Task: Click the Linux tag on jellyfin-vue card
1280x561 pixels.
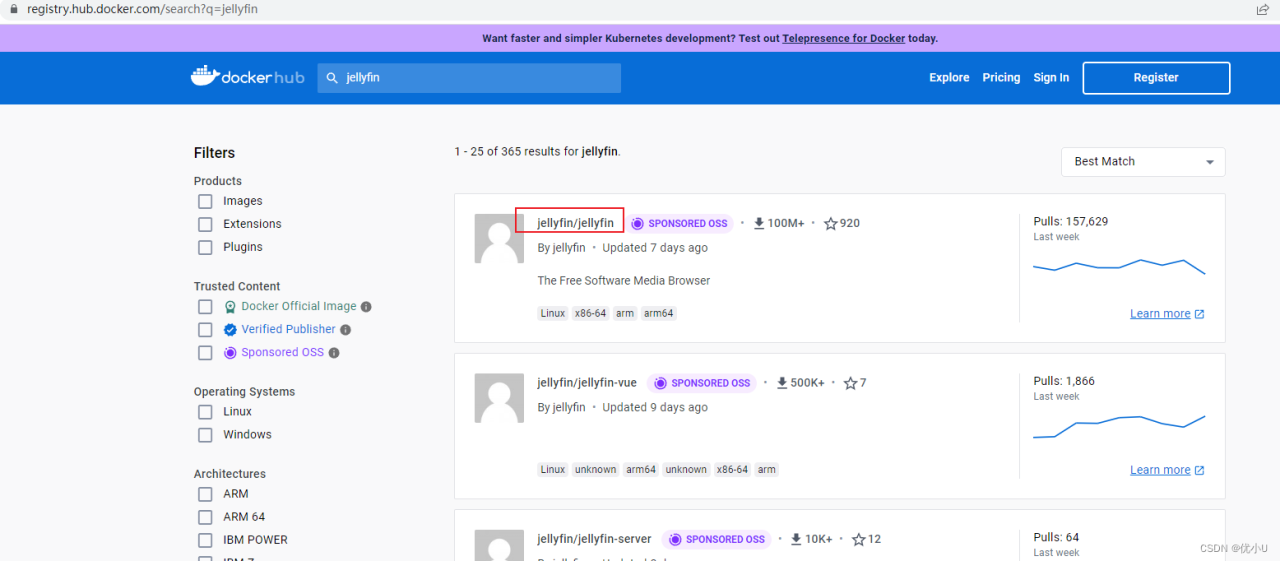Action: click(x=553, y=470)
